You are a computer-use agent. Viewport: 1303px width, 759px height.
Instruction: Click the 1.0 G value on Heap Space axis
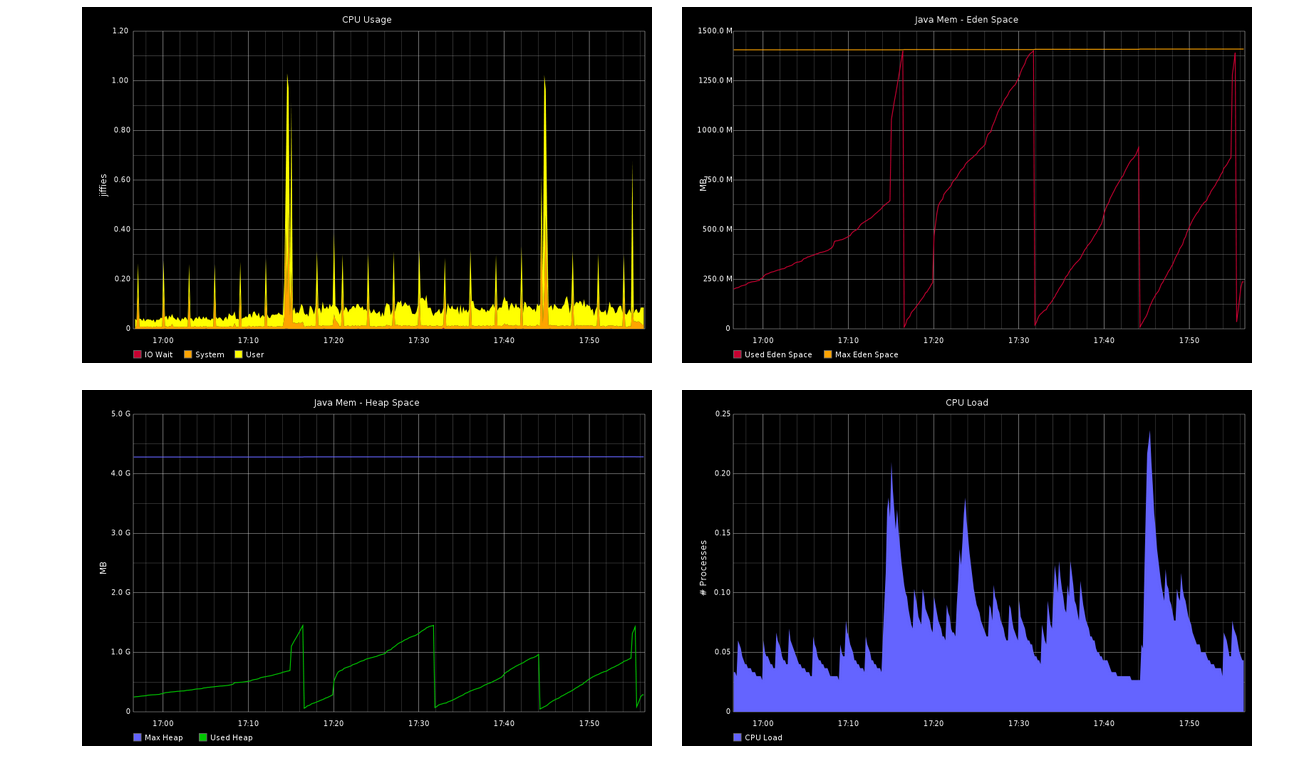click(121, 652)
